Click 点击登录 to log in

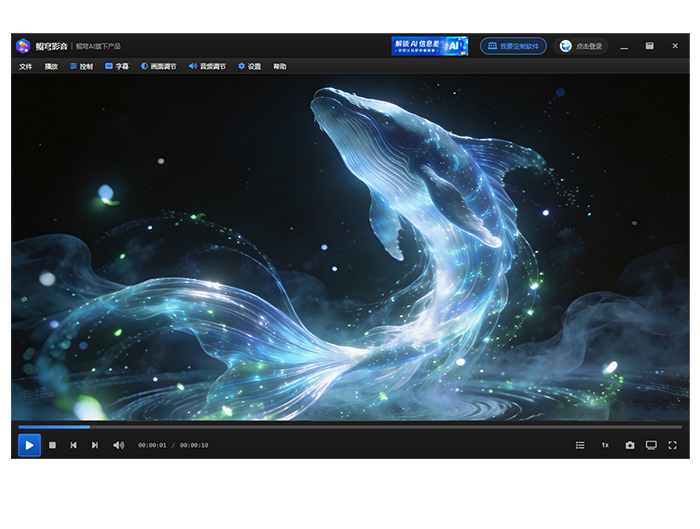pos(582,46)
